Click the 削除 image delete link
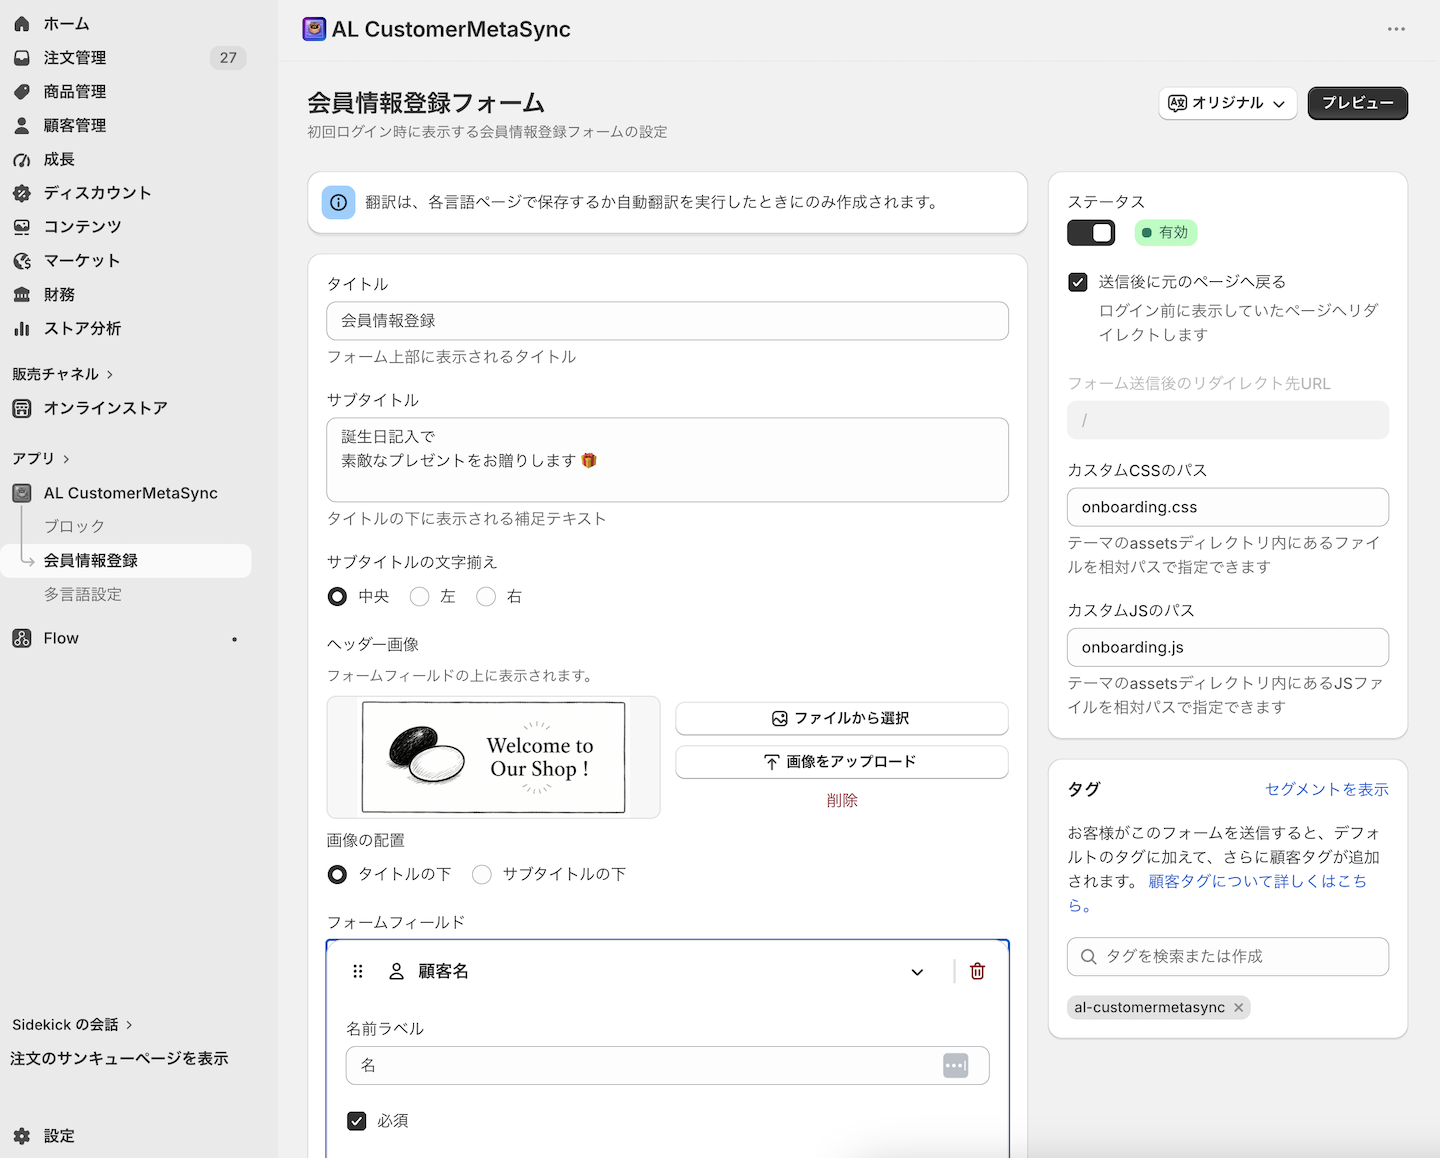Screen dimensions: 1440x1158 click(842, 800)
